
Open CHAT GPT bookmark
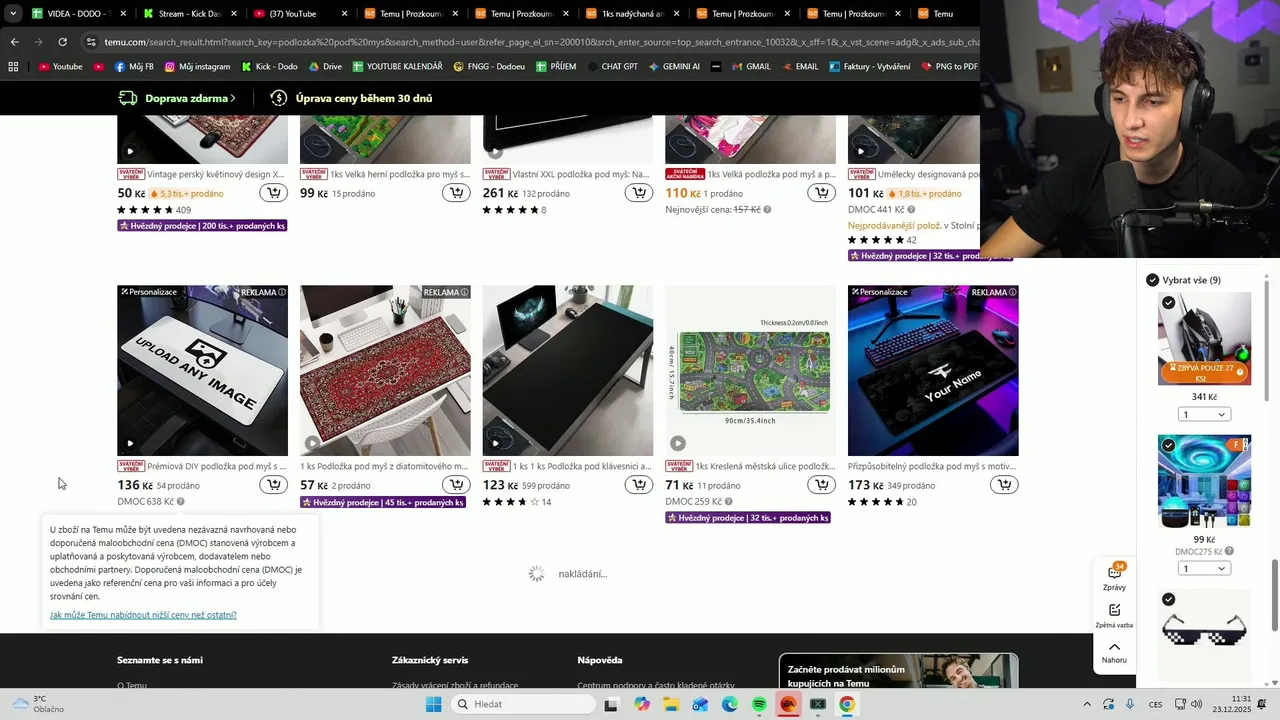pos(612,67)
